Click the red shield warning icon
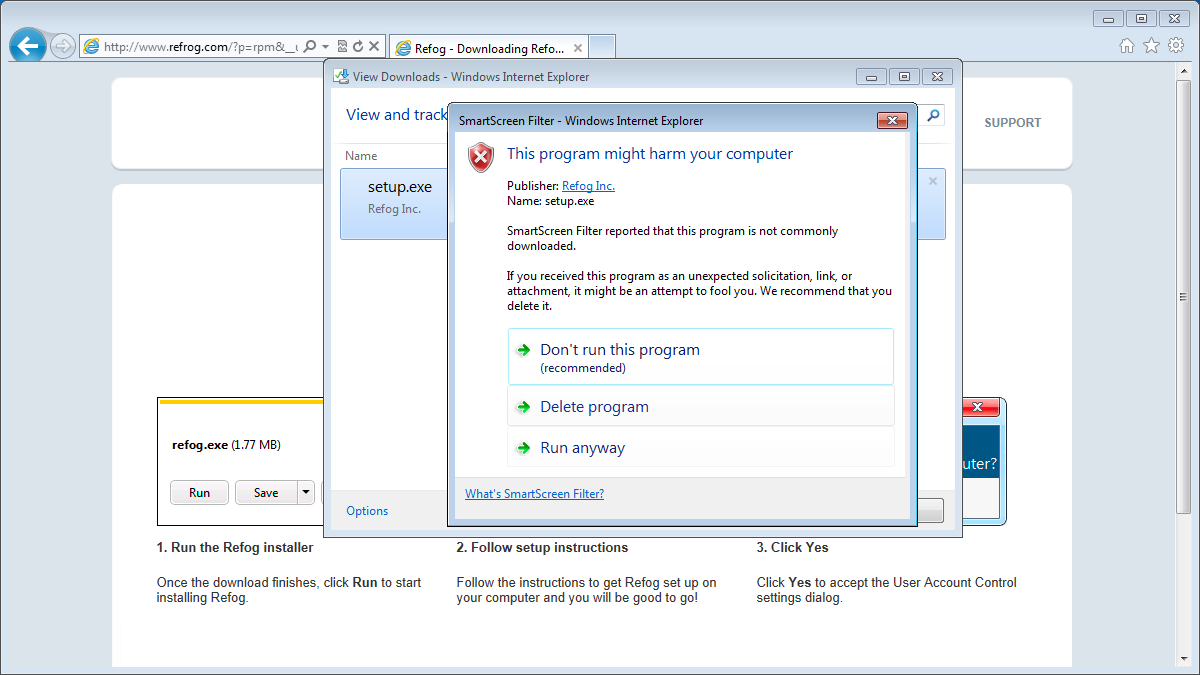 point(482,157)
